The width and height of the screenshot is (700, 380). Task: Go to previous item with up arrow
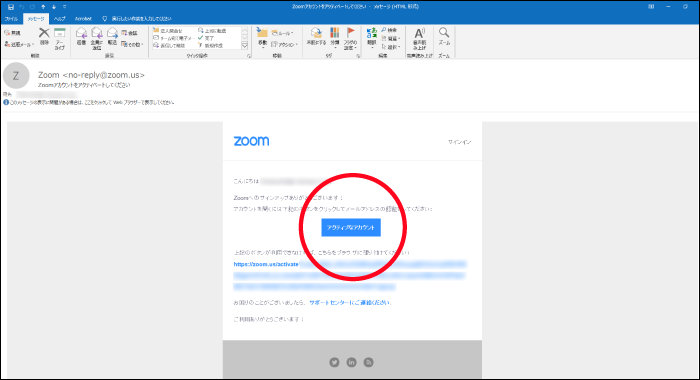(43, 7)
